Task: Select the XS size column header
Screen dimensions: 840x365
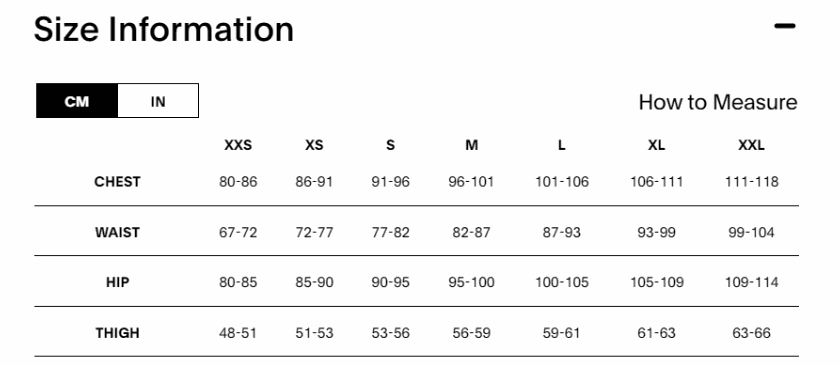Action: click(x=314, y=145)
